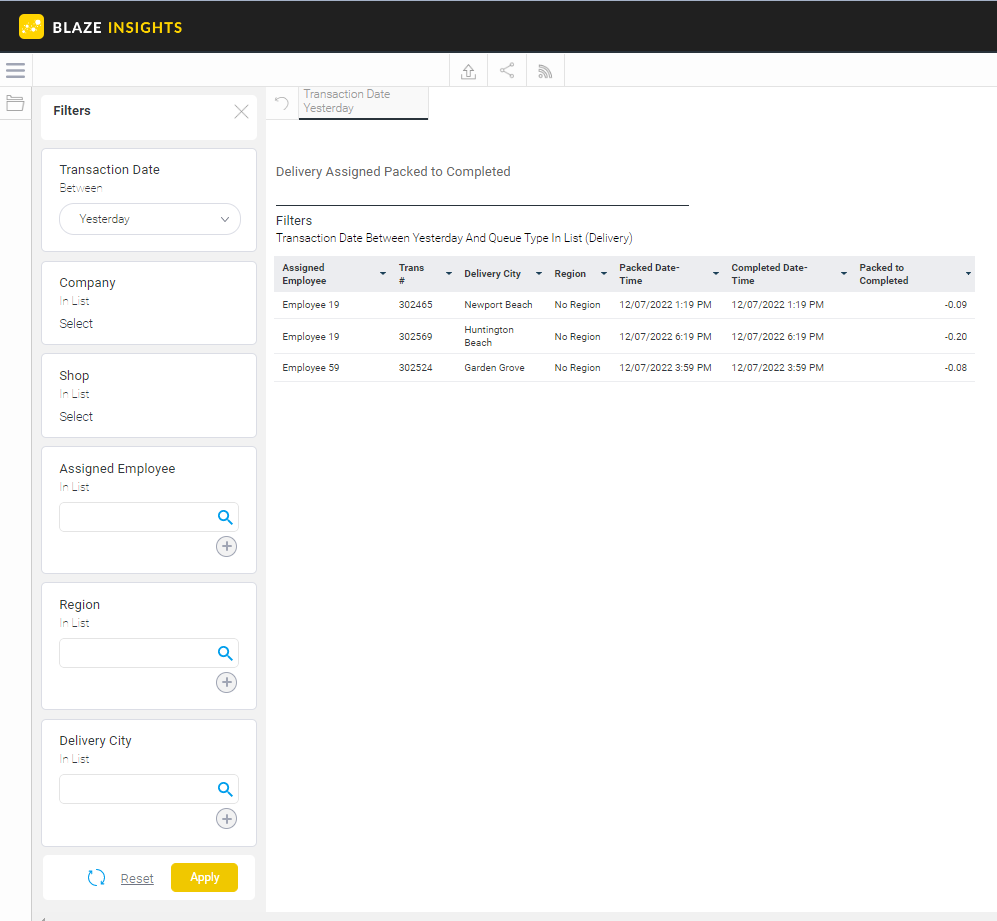Click the Garden Grove cell
The width and height of the screenshot is (997, 921).
click(494, 368)
